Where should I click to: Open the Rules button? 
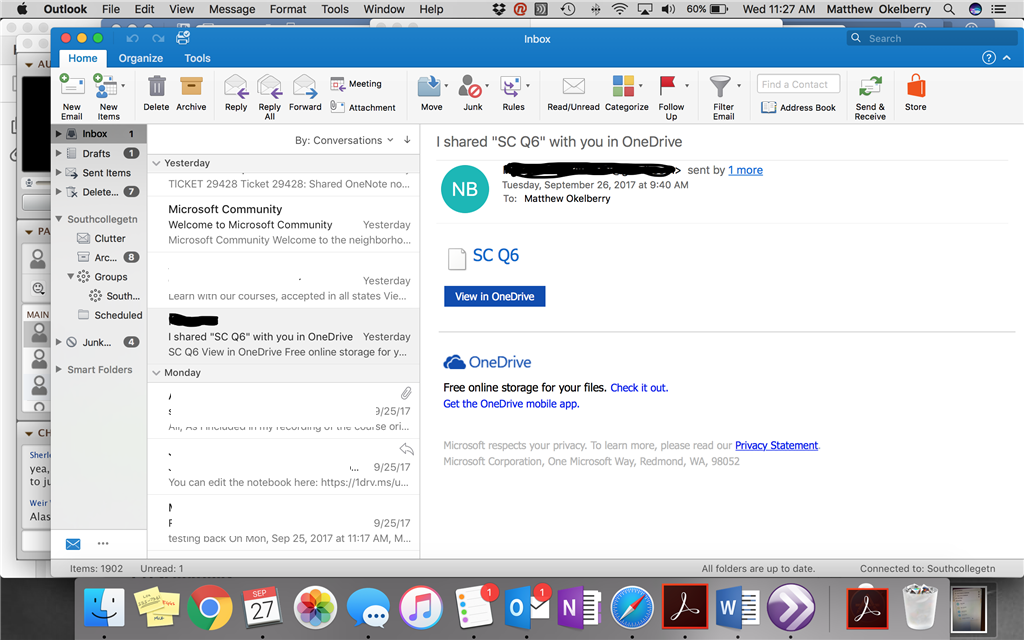pos(512,93)
